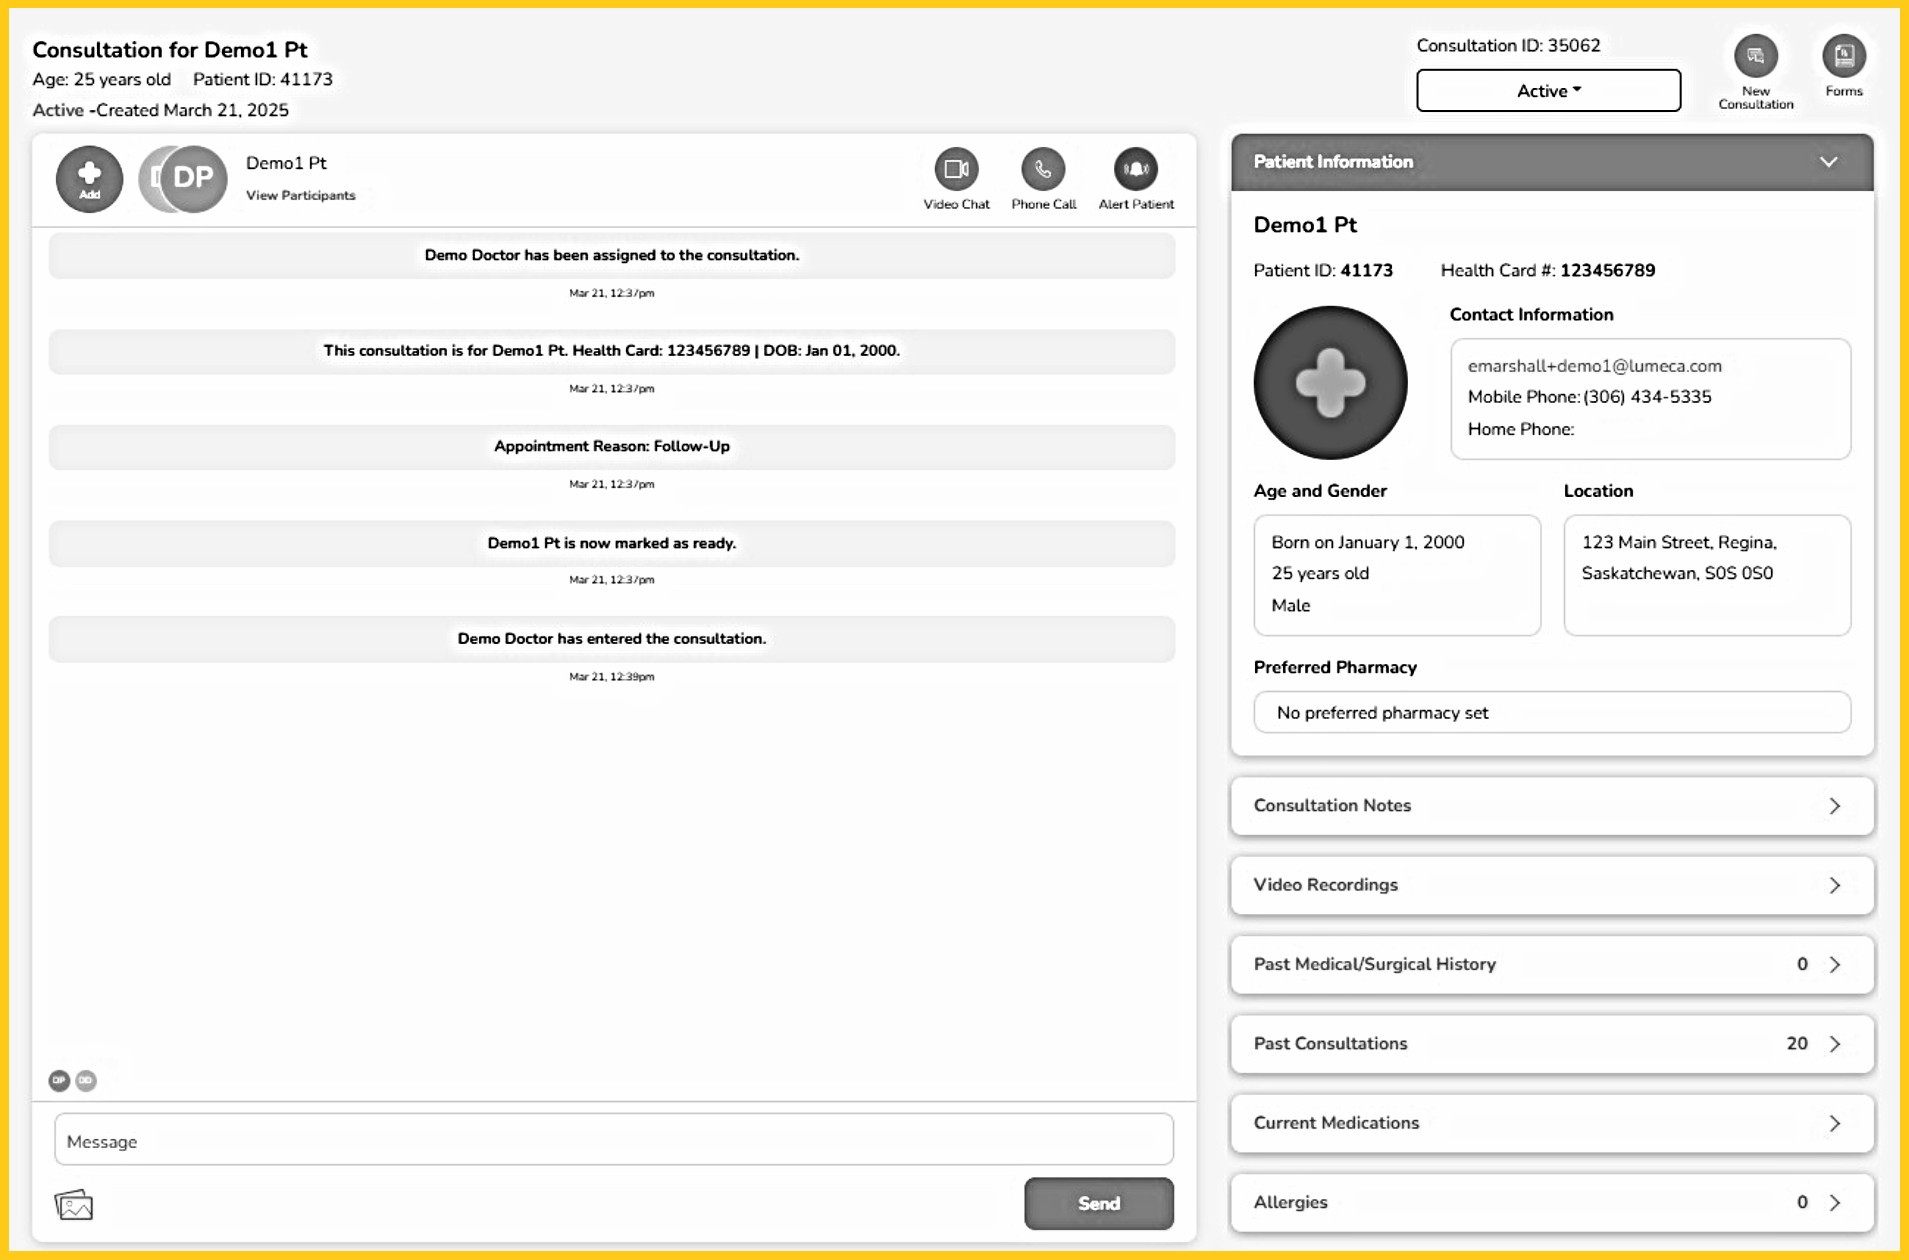Open the Active status dropdown
This screenshot has height=1260, width=1909.
point(1548,91)
